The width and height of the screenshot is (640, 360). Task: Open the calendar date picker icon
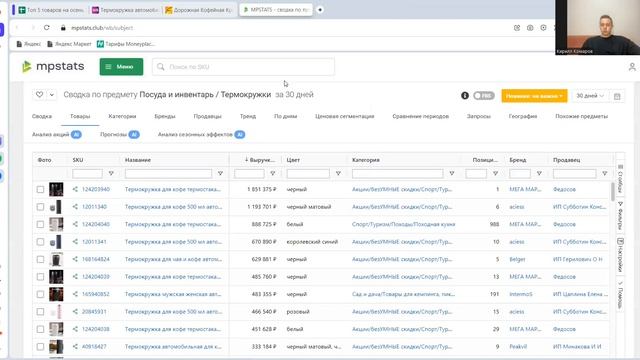[x=617, y=96]
